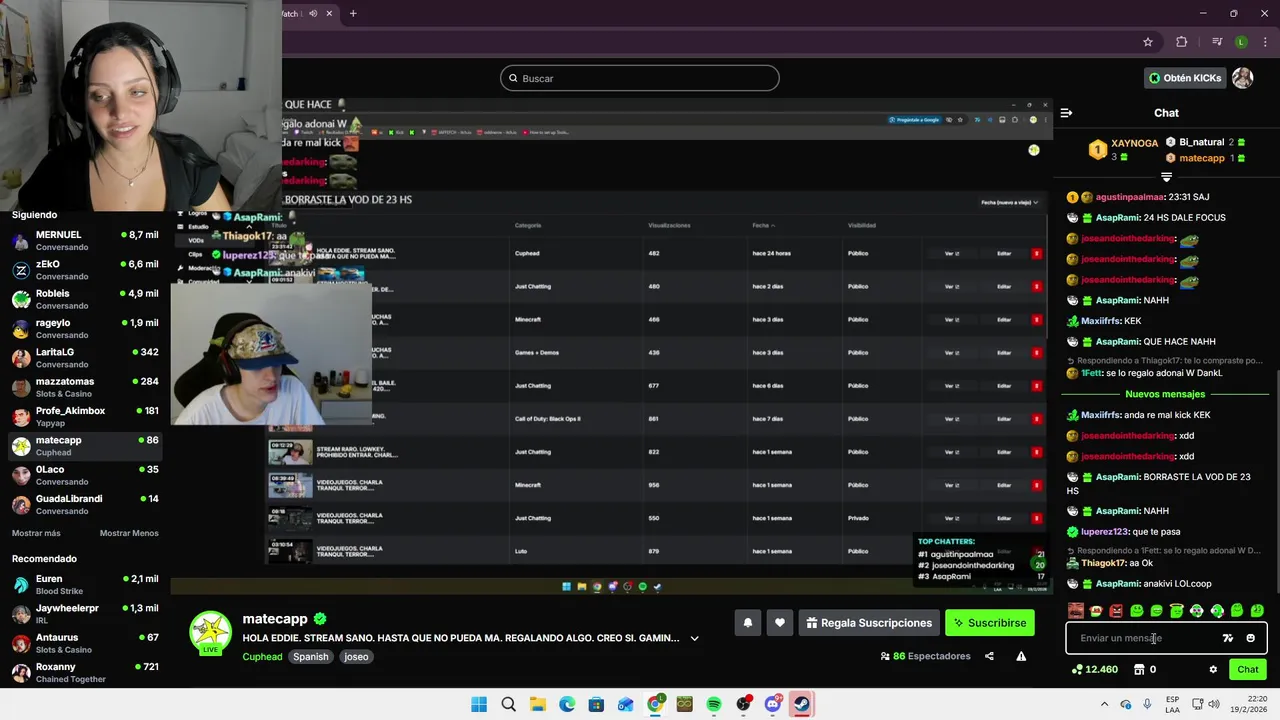Open XAYNOGA top gifter entry

click(1124, 149)
